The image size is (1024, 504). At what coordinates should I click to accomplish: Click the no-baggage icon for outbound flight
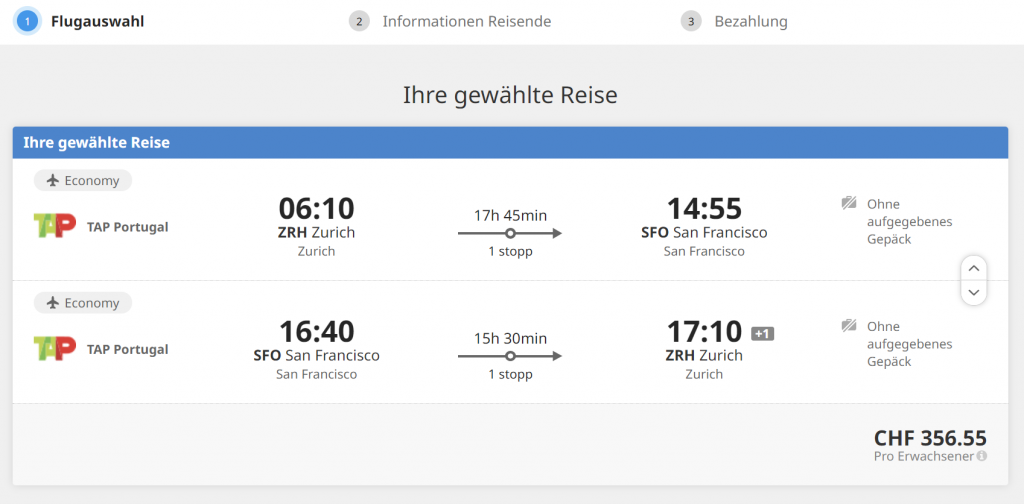pyautogui.click(x=849, y=204)
